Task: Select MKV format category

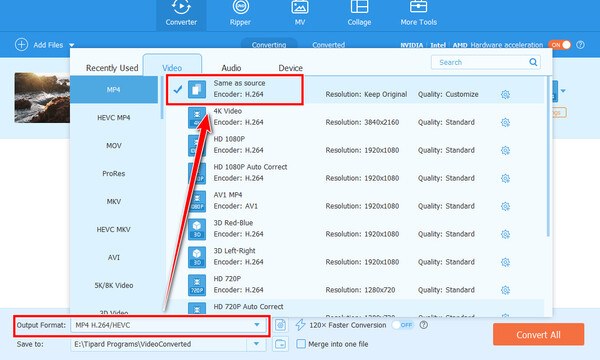Action: tap(114, 201)
